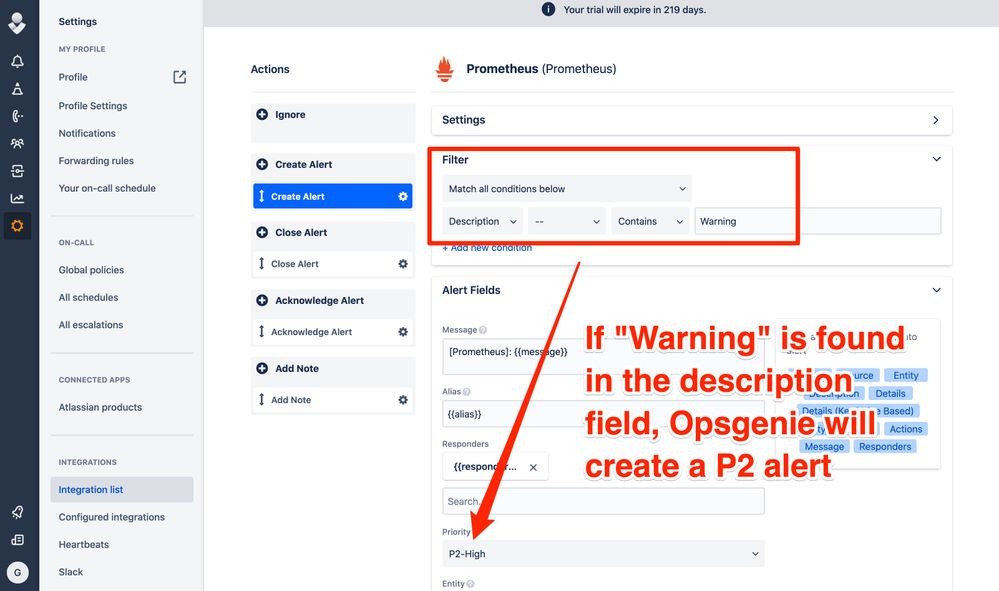This screenshot has width=999, height=591.
Task: Open the -- operator dropdown
Action: click(x=566, y=222)
